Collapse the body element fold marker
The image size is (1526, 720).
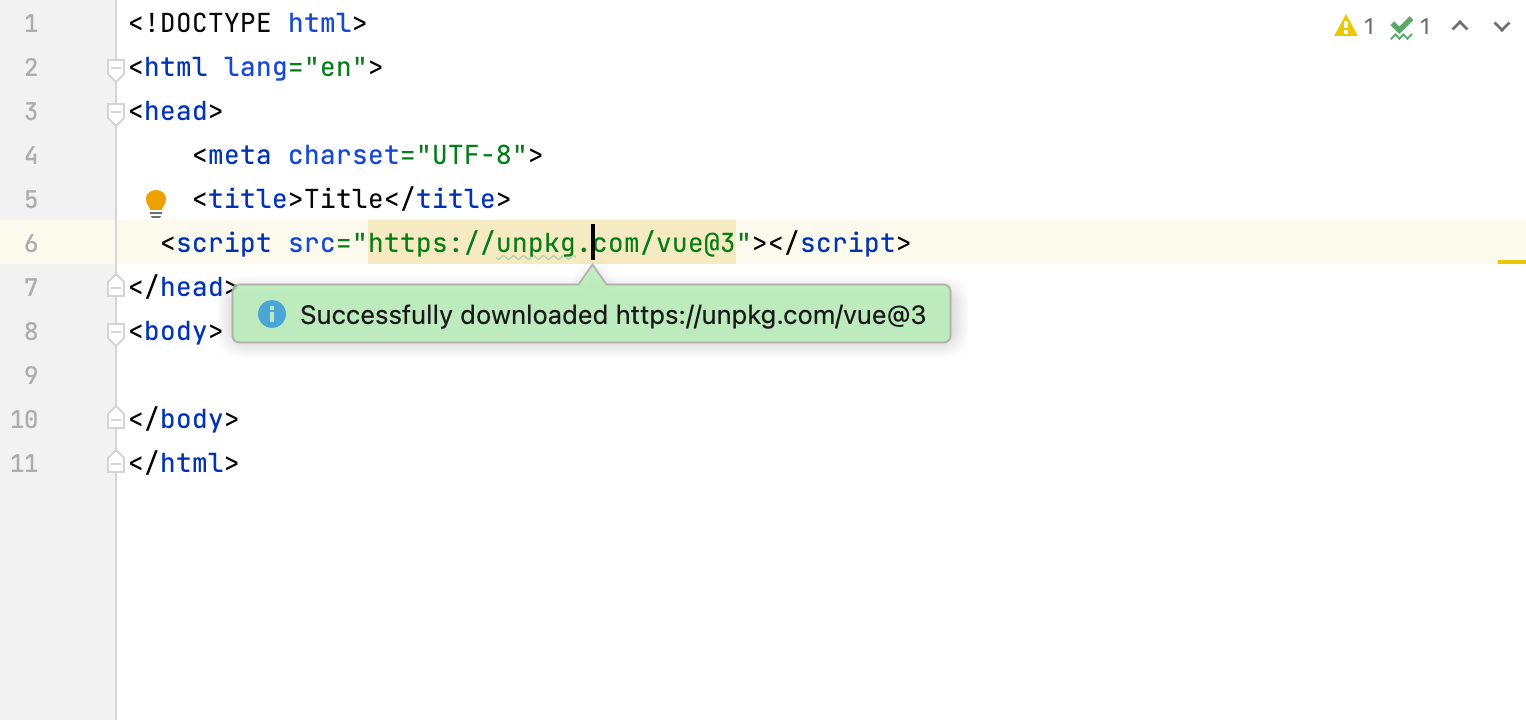tap(115, 331)
